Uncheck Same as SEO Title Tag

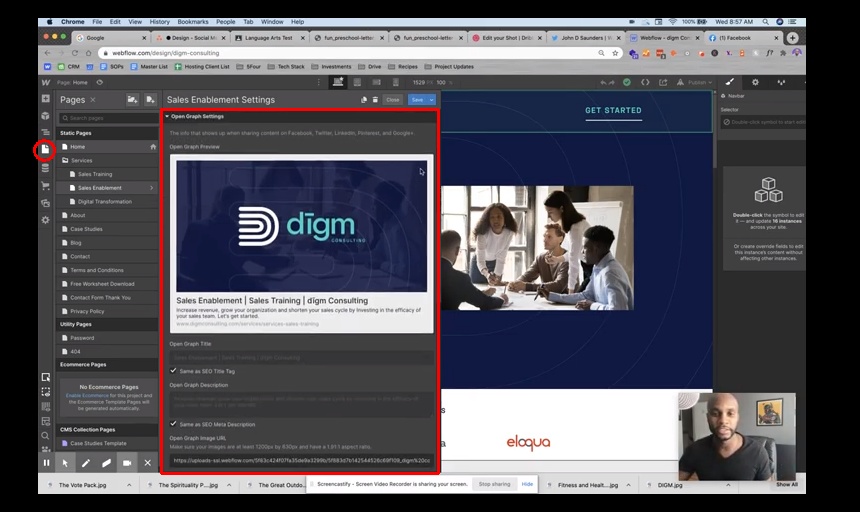[173, 371]
